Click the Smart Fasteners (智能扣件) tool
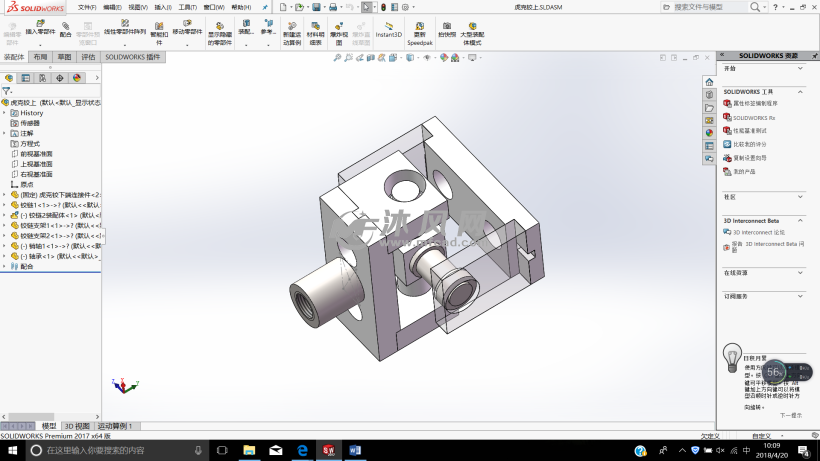This screenshot has width=820, height=461. (159, 33)
